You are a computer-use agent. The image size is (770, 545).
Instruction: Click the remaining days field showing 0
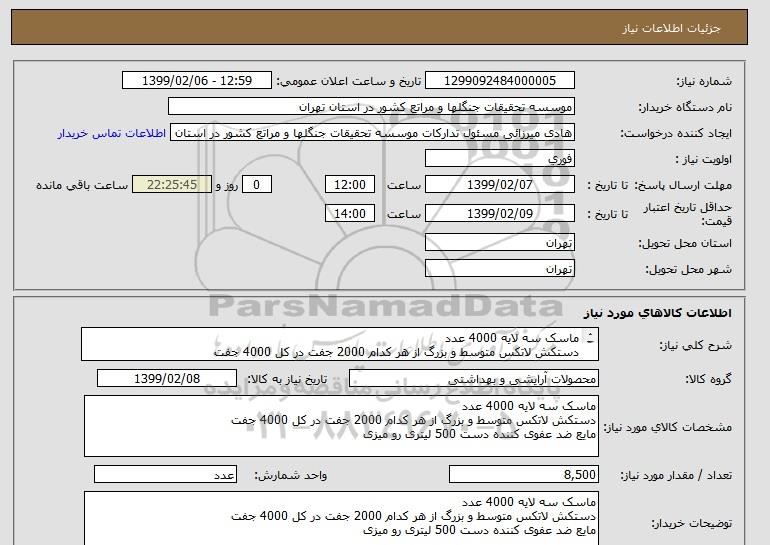tap(256, 185)
